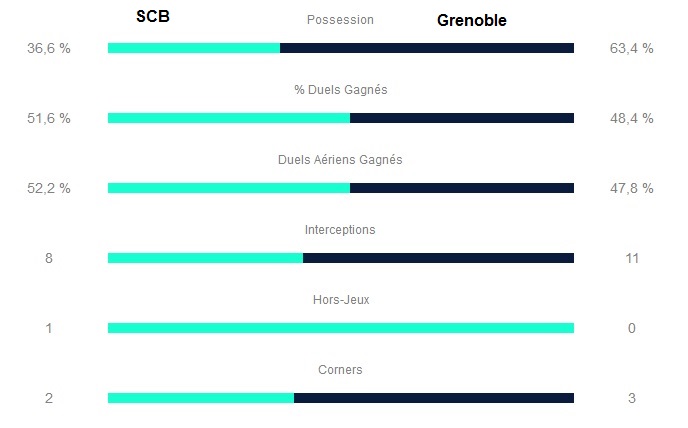Screen dimensions: 688x428
Task: Click the 51,6 % duels won value
Action: (48, 118)
